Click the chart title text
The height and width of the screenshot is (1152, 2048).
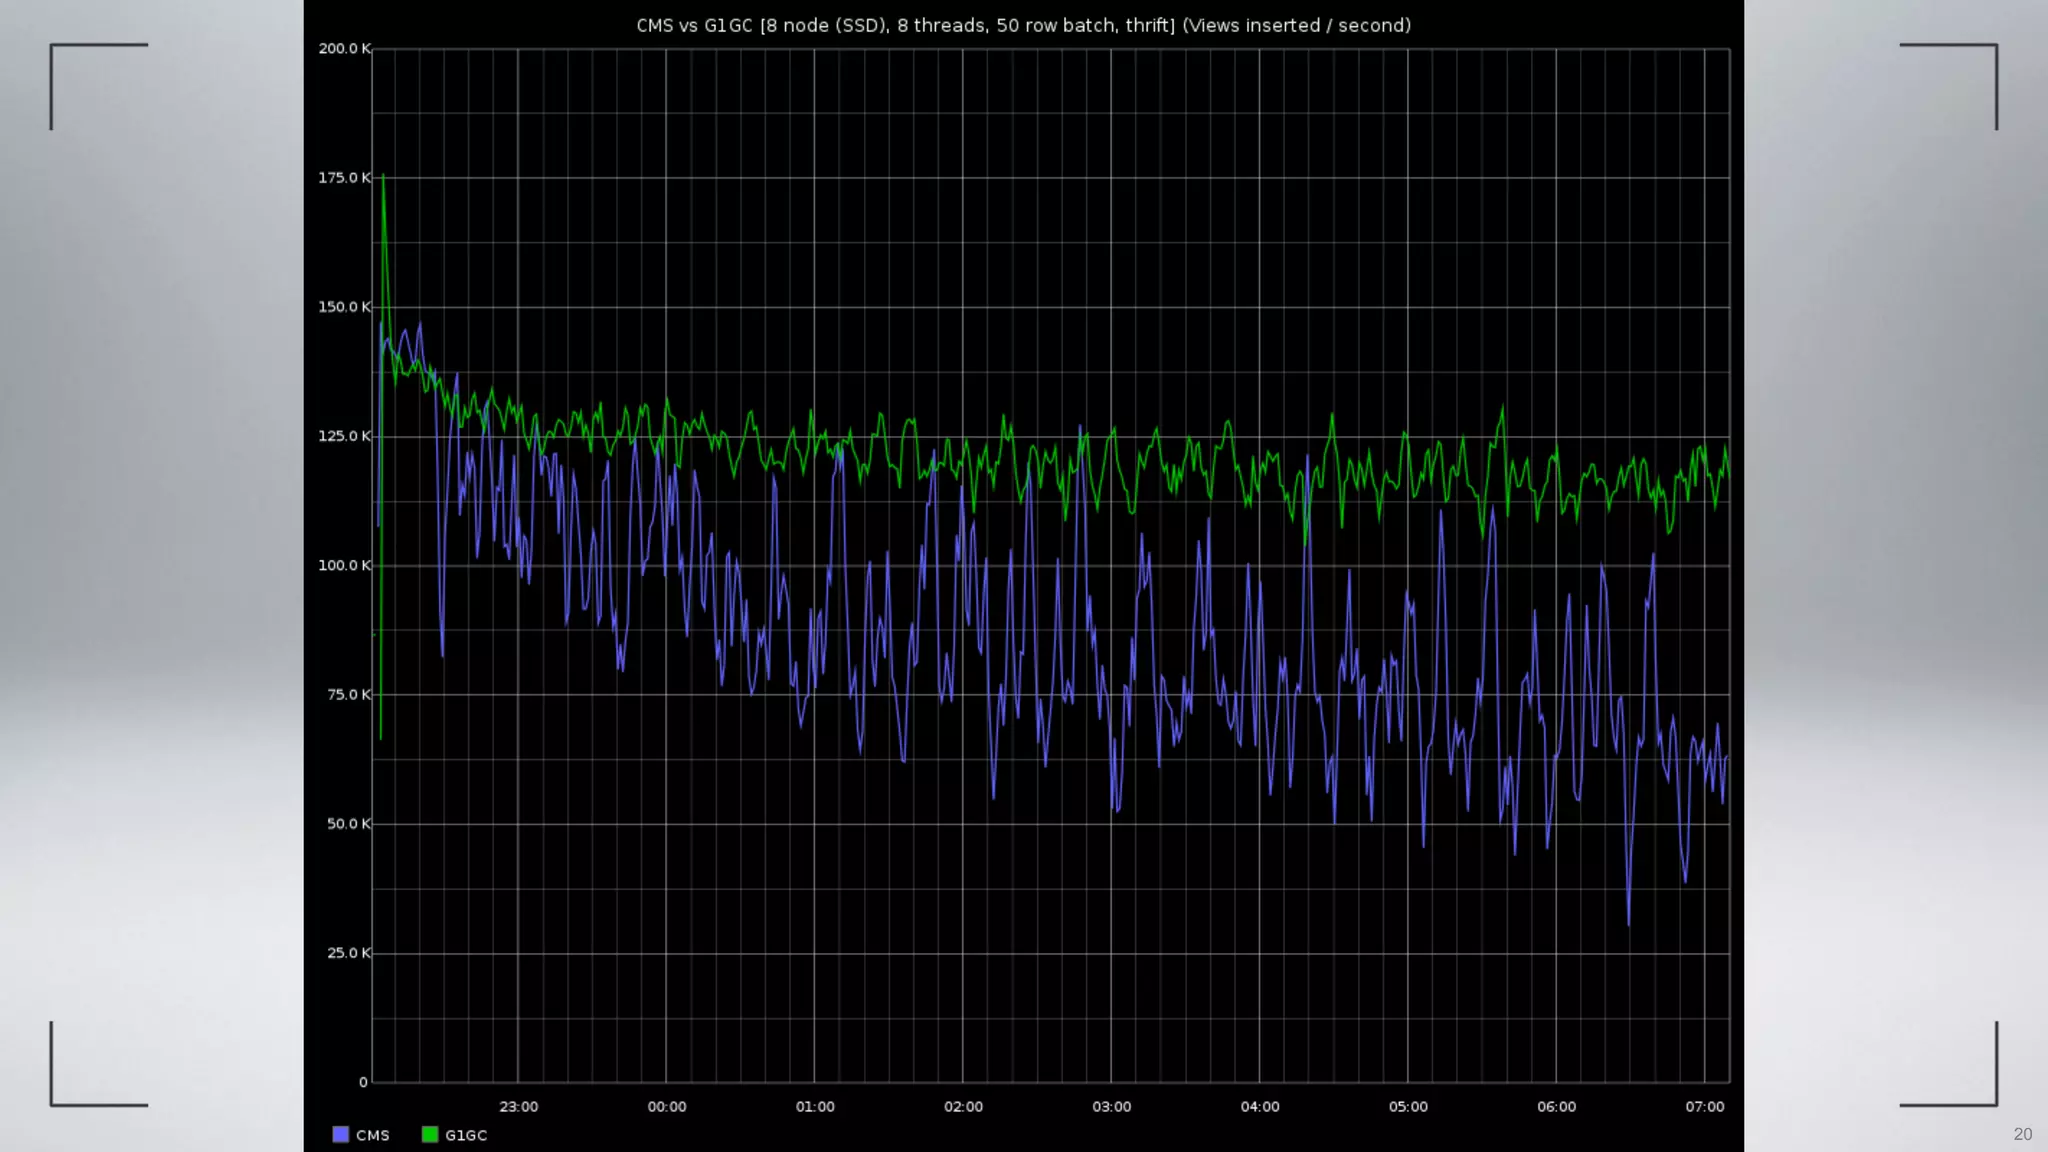(x=1023, y=25)
